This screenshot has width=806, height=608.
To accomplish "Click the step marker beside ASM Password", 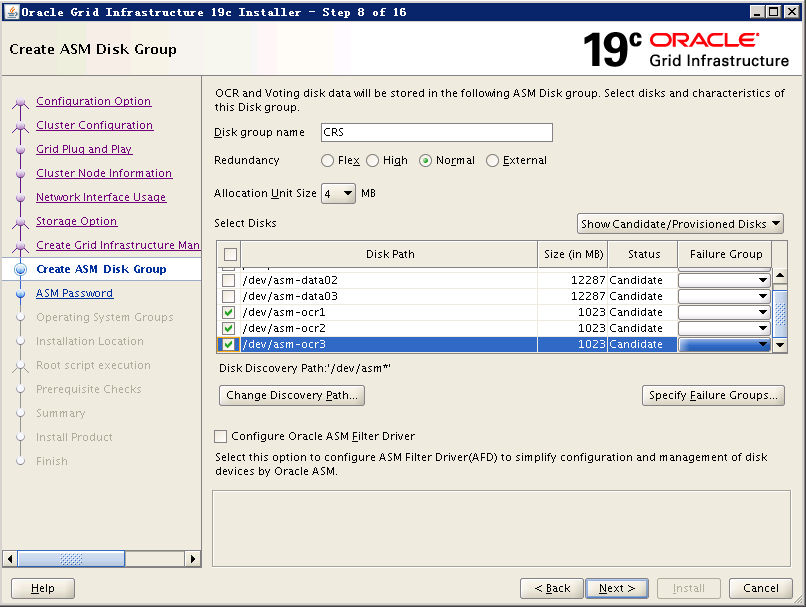I will [21, 293].
